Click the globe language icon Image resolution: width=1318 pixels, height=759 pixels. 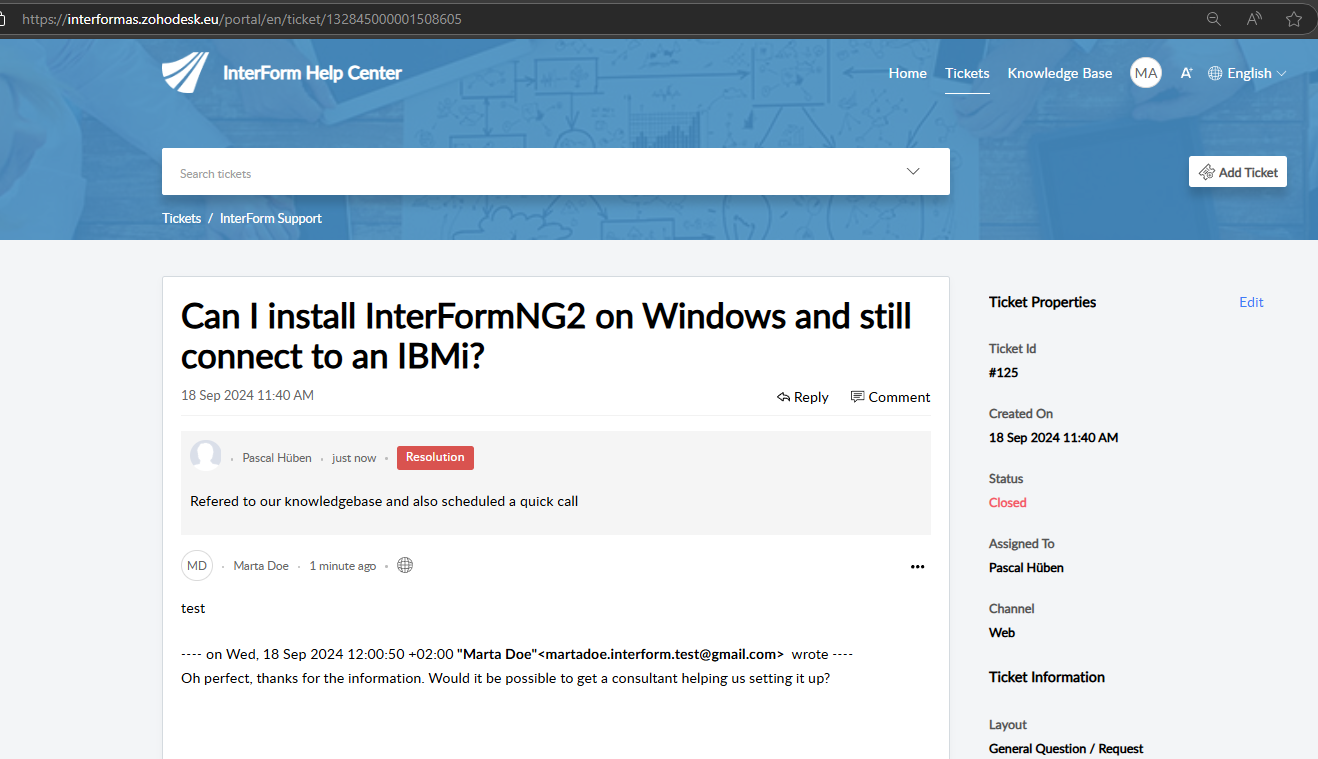(1215, 73)
